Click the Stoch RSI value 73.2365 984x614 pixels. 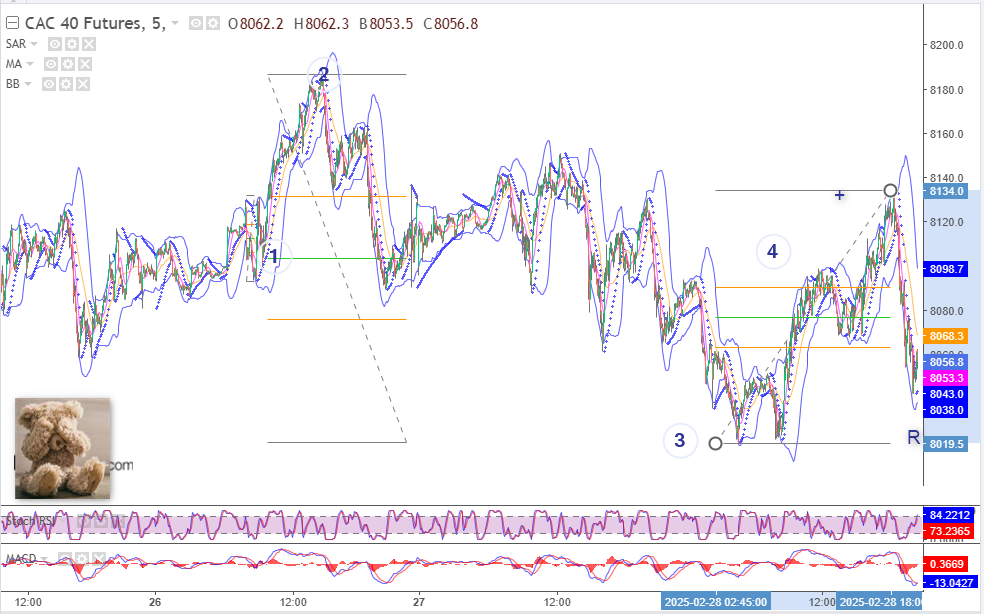point(949,531)
